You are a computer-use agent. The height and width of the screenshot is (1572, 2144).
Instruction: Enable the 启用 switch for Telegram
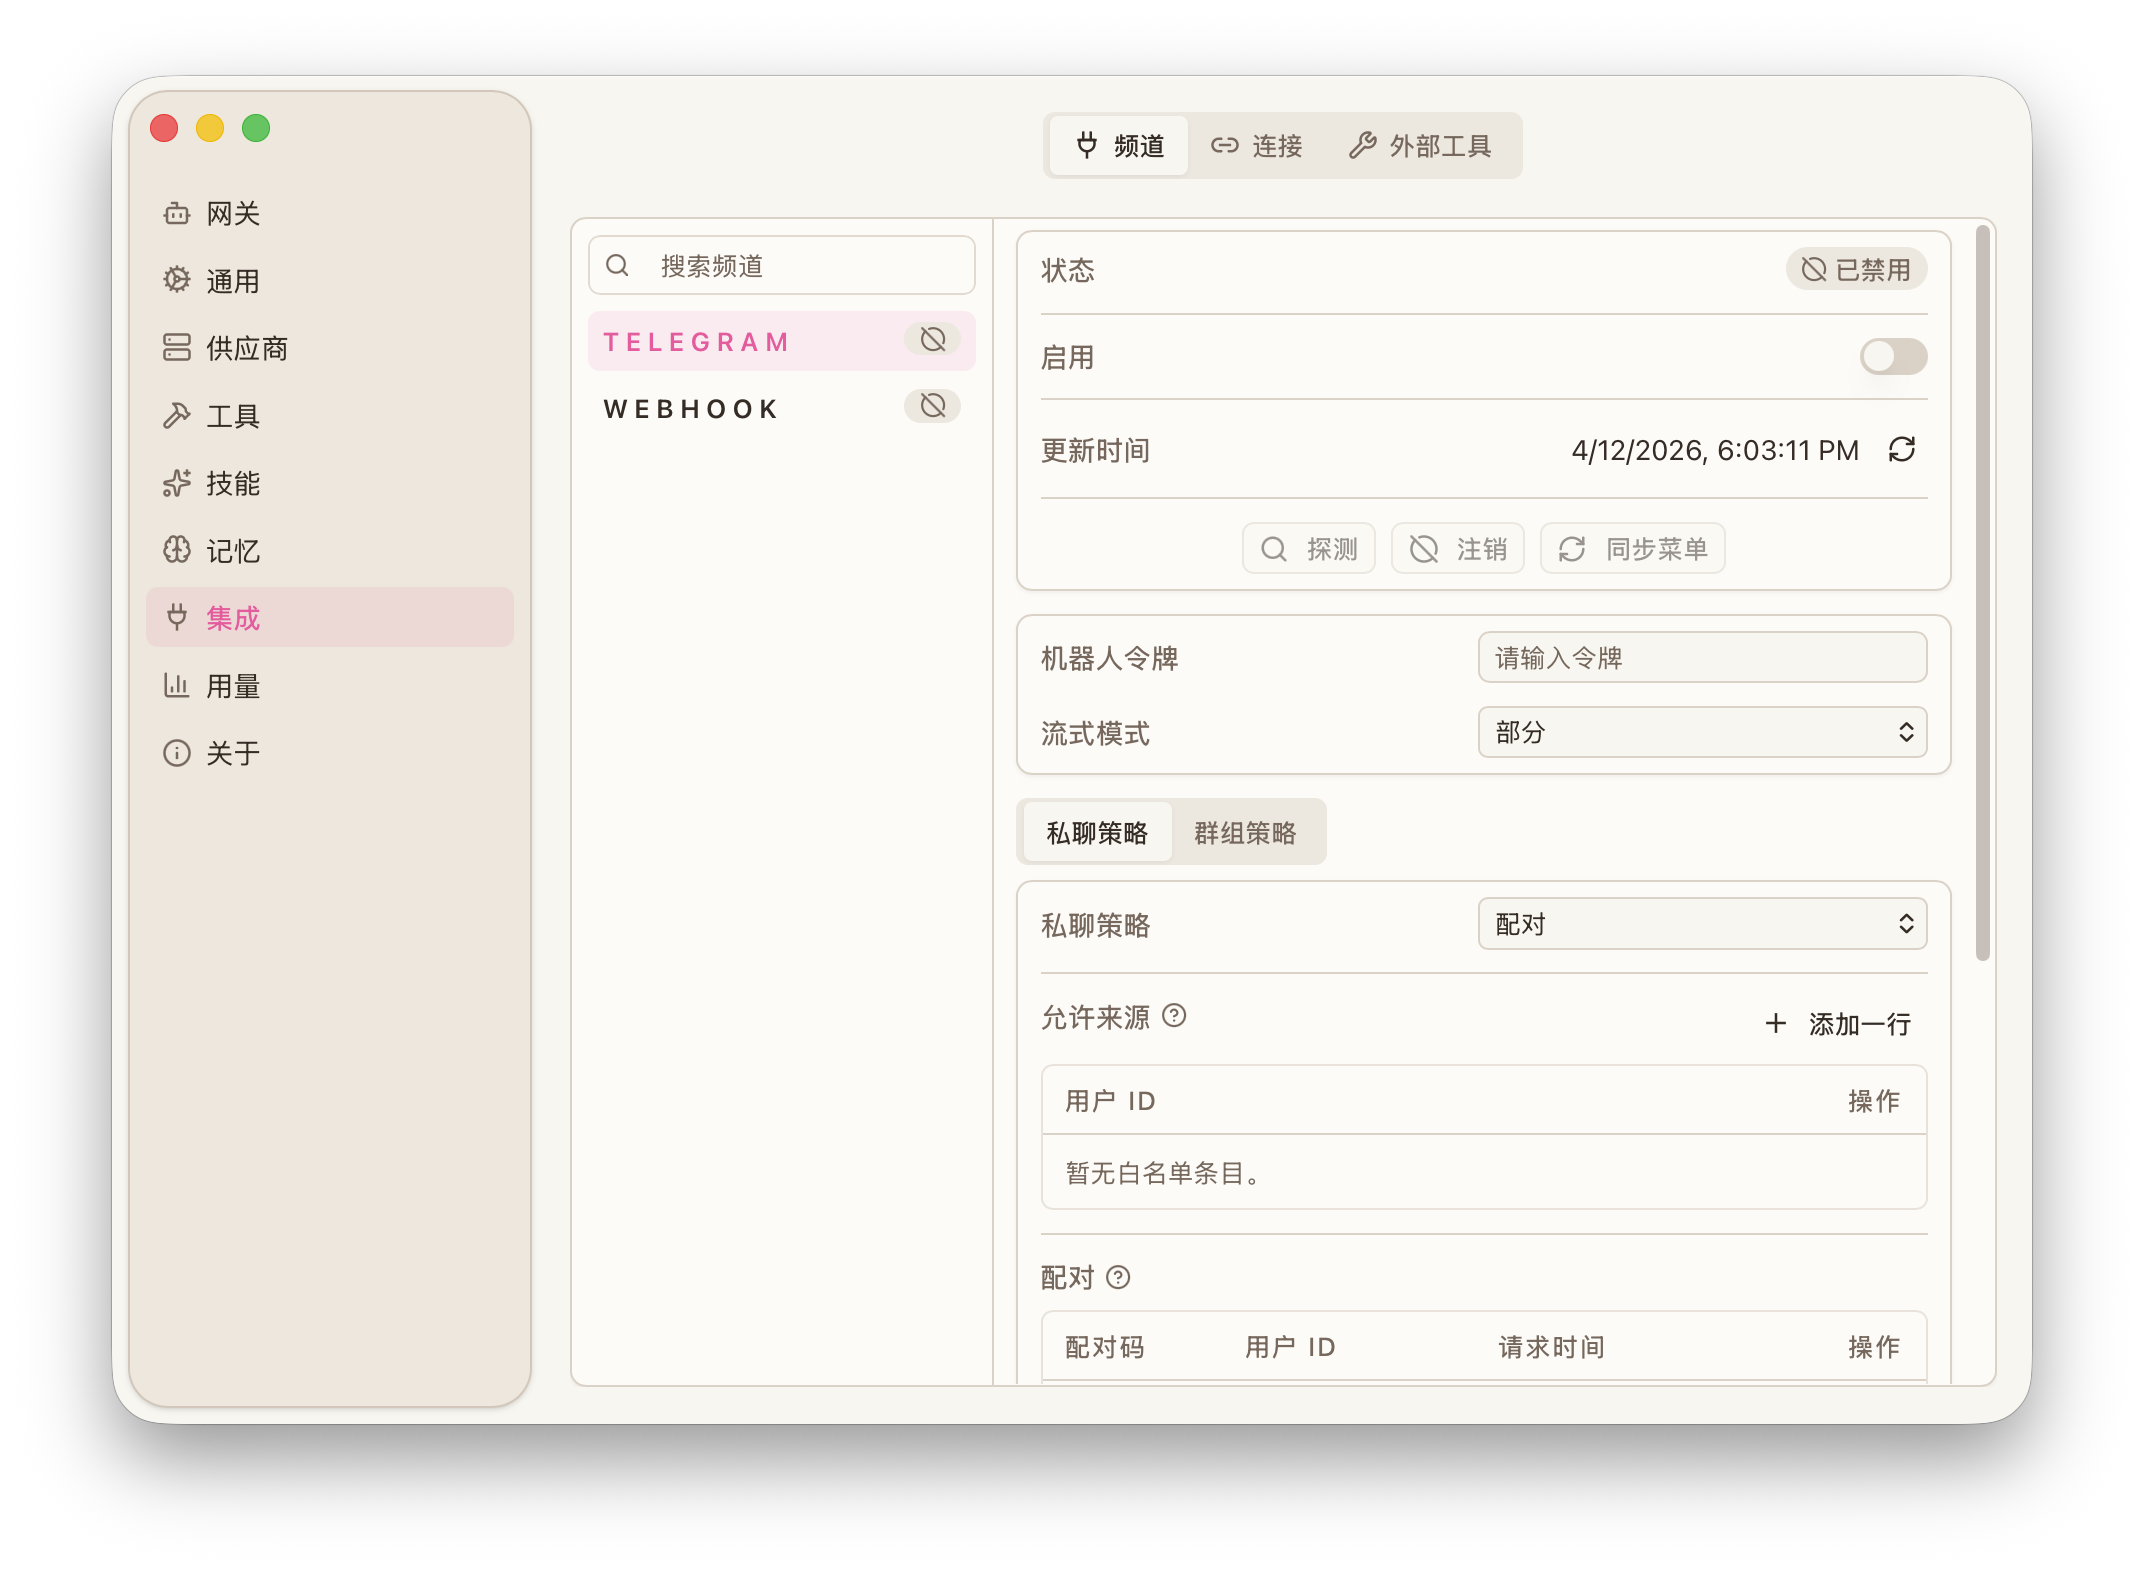[1892, 356]
